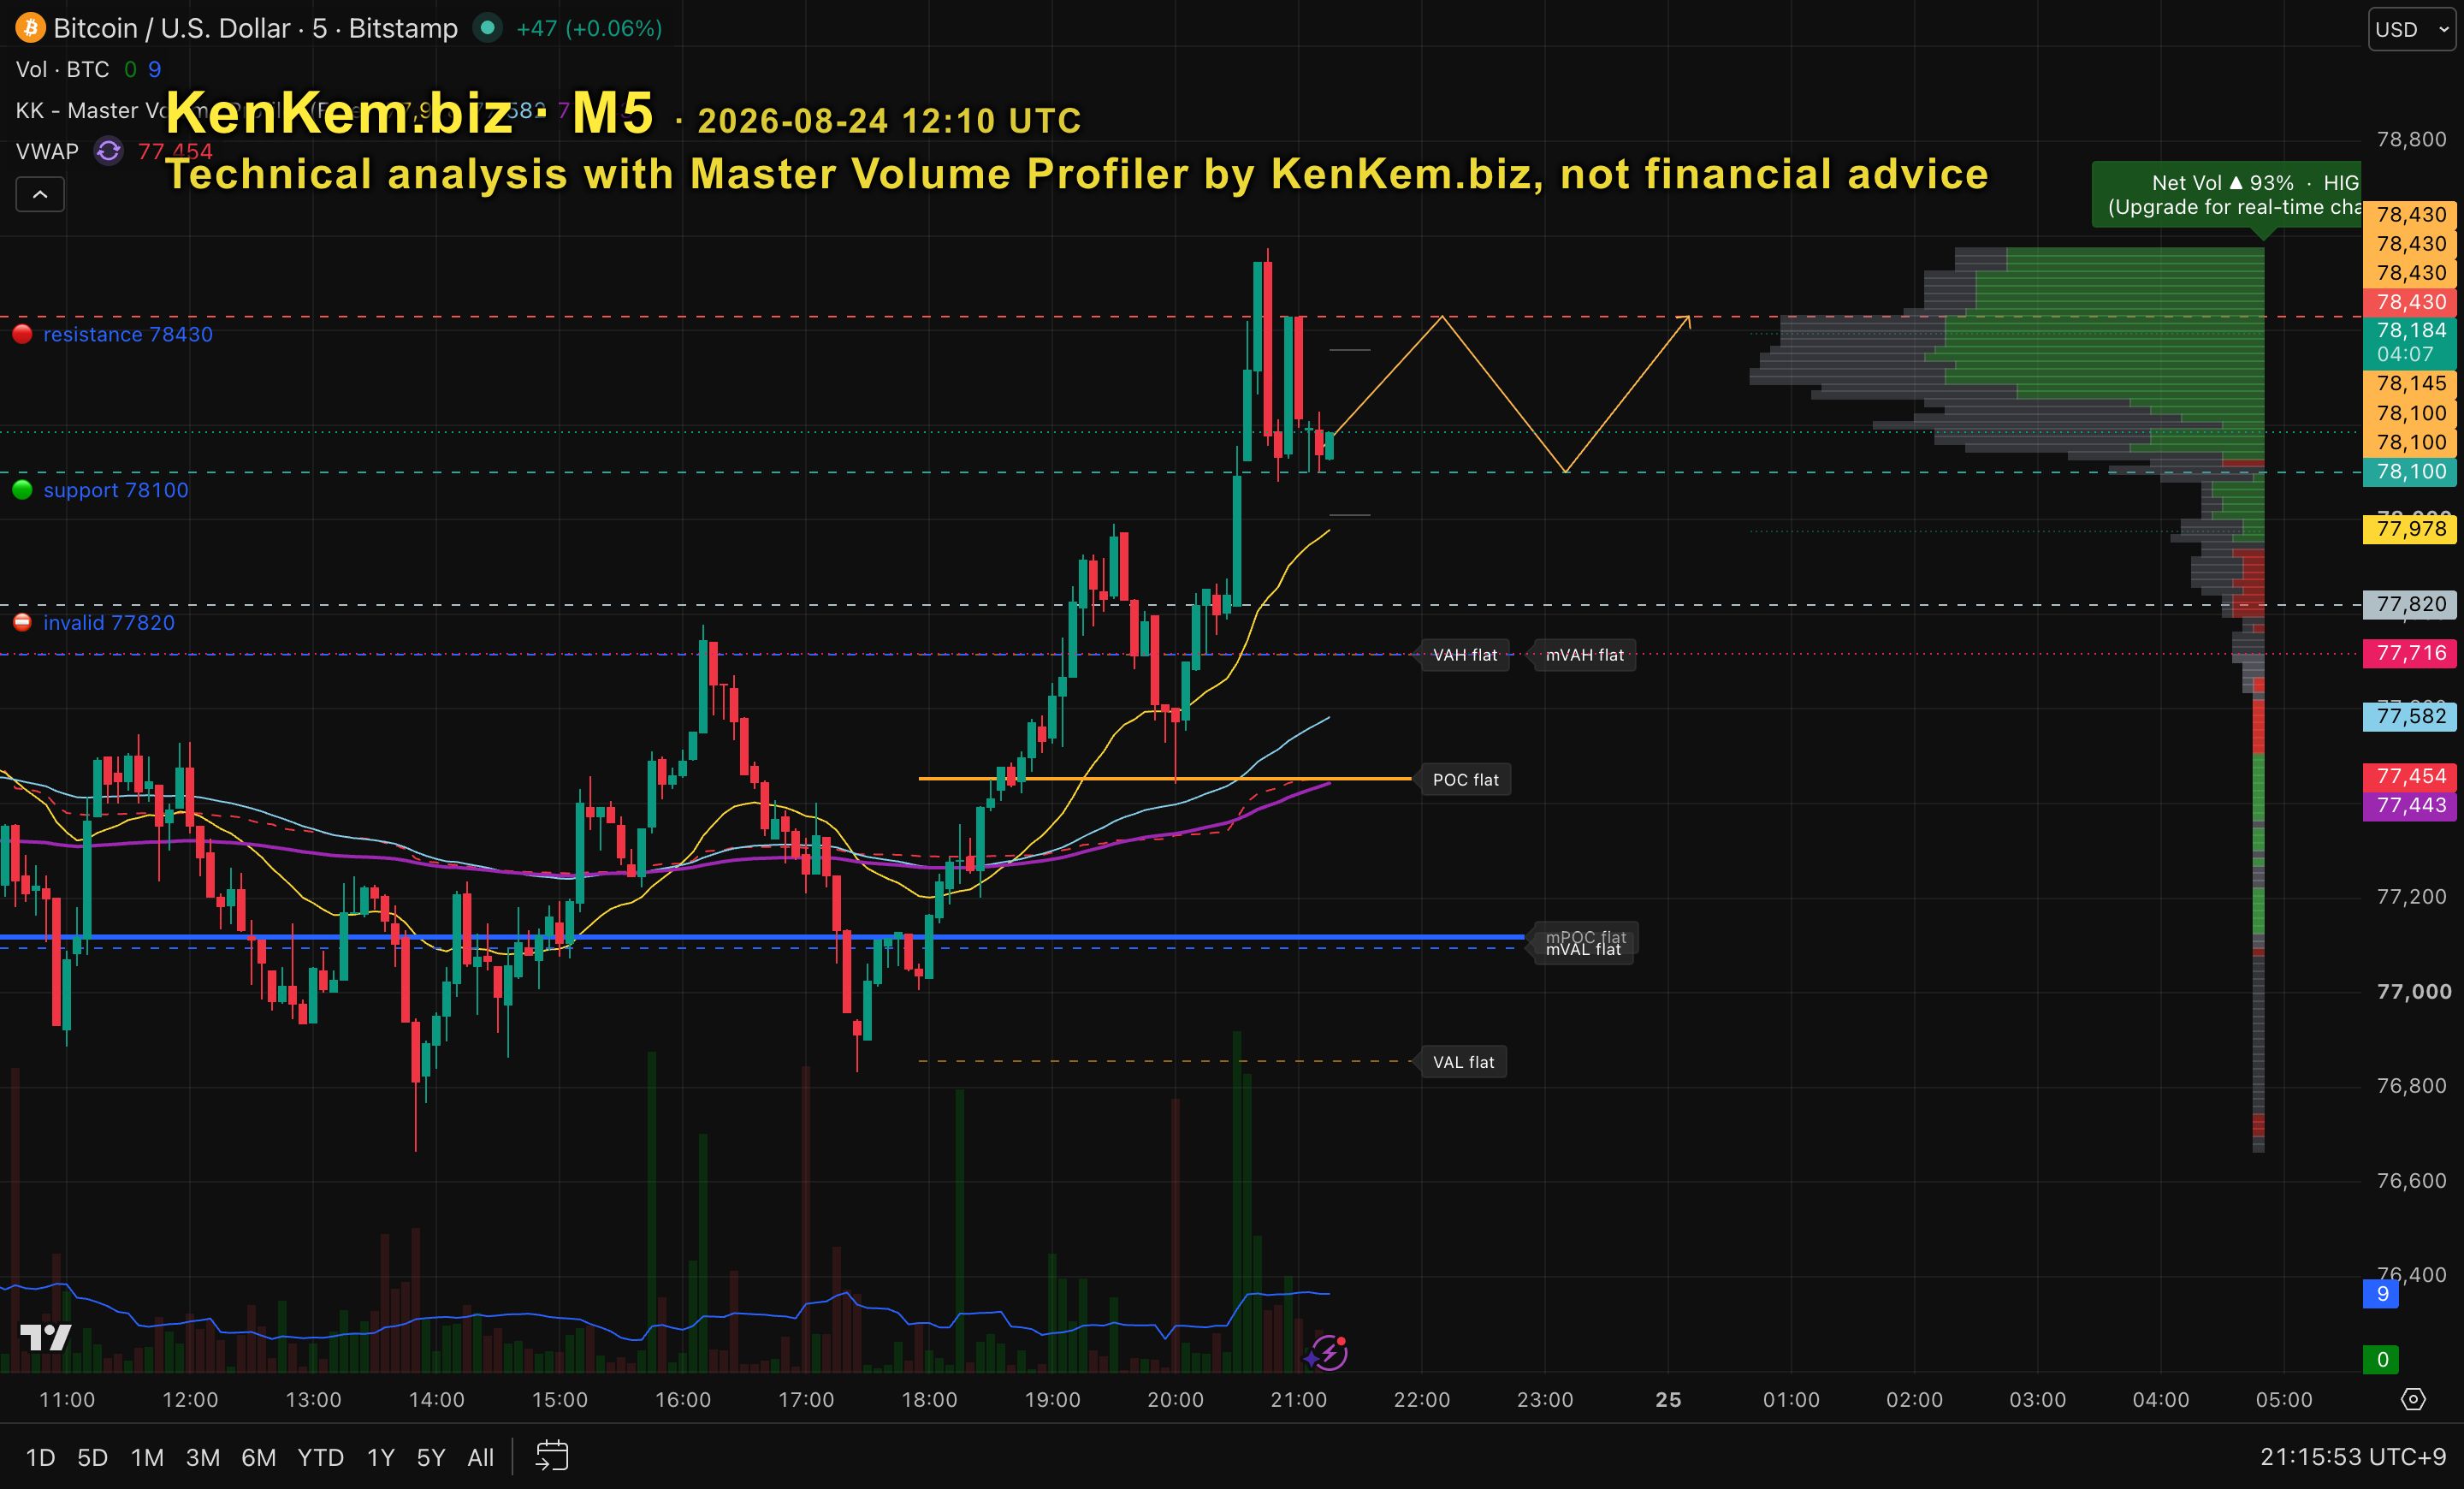Click the red 78,430 price axis label

coord(2410,302)
